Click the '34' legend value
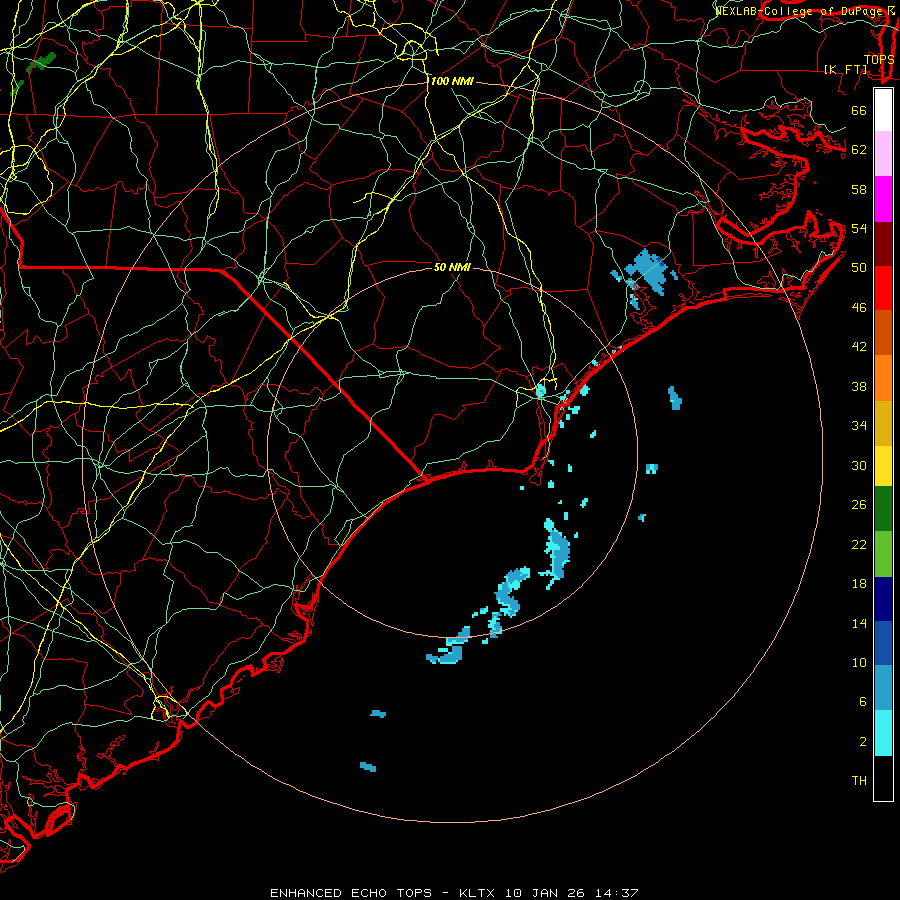 859,425
